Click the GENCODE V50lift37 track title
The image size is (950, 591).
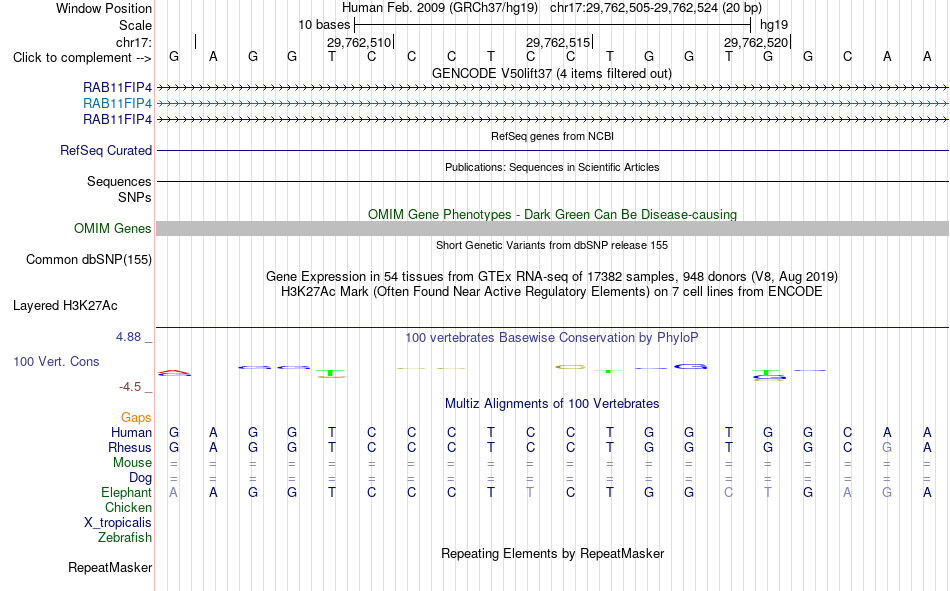click(552, 73)
